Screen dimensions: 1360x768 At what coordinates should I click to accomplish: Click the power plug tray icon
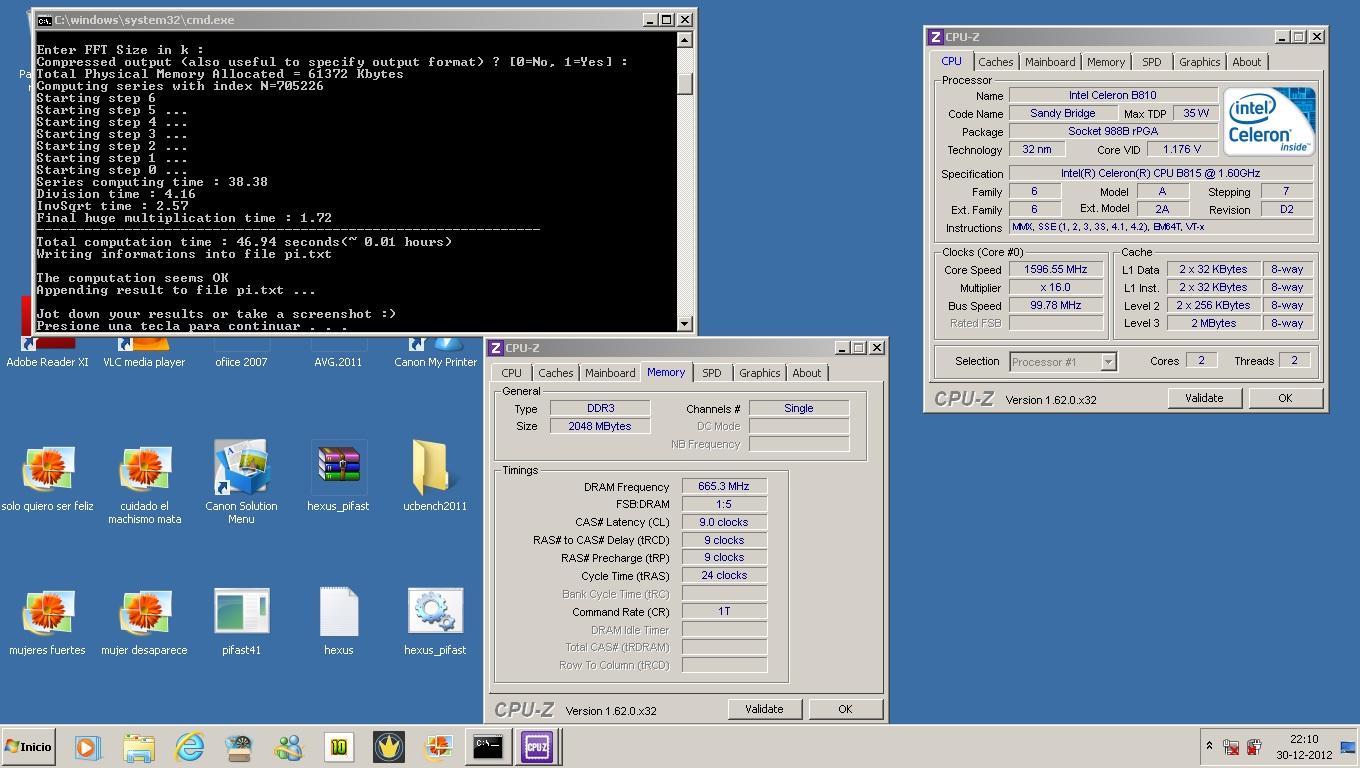click(1254, 746)
